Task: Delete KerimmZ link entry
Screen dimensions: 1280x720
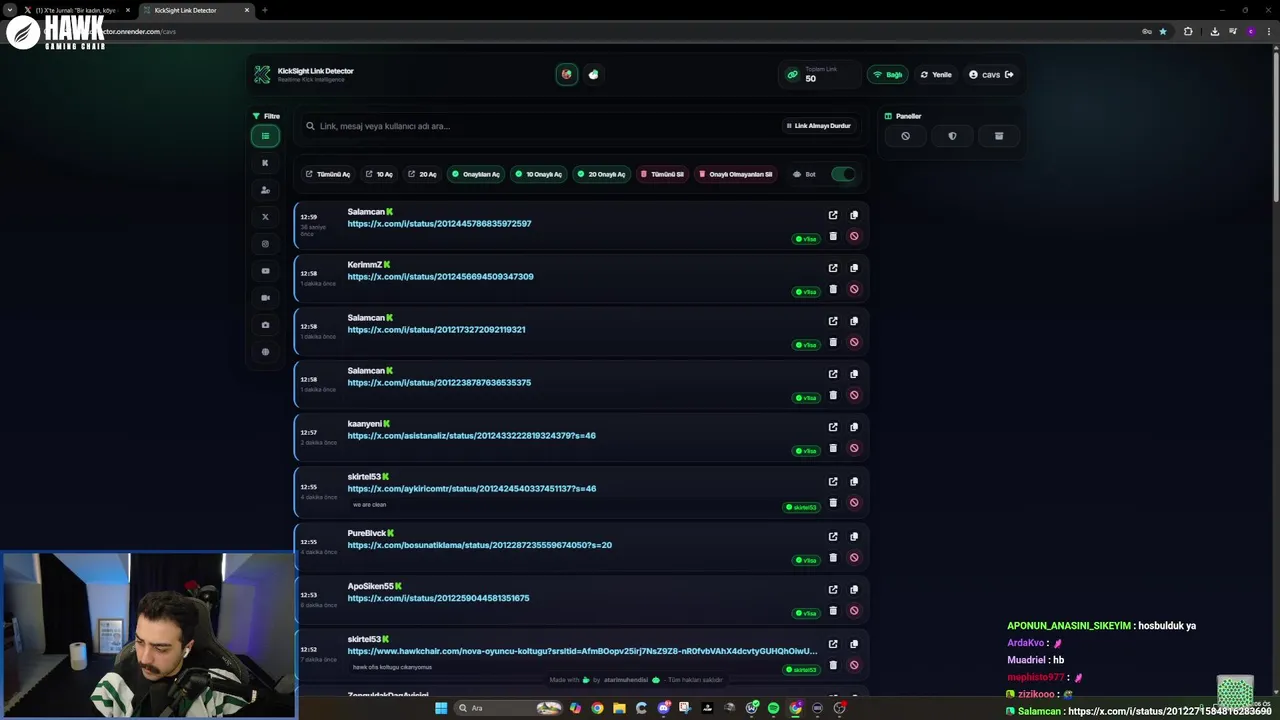Action: click(833, 289)
